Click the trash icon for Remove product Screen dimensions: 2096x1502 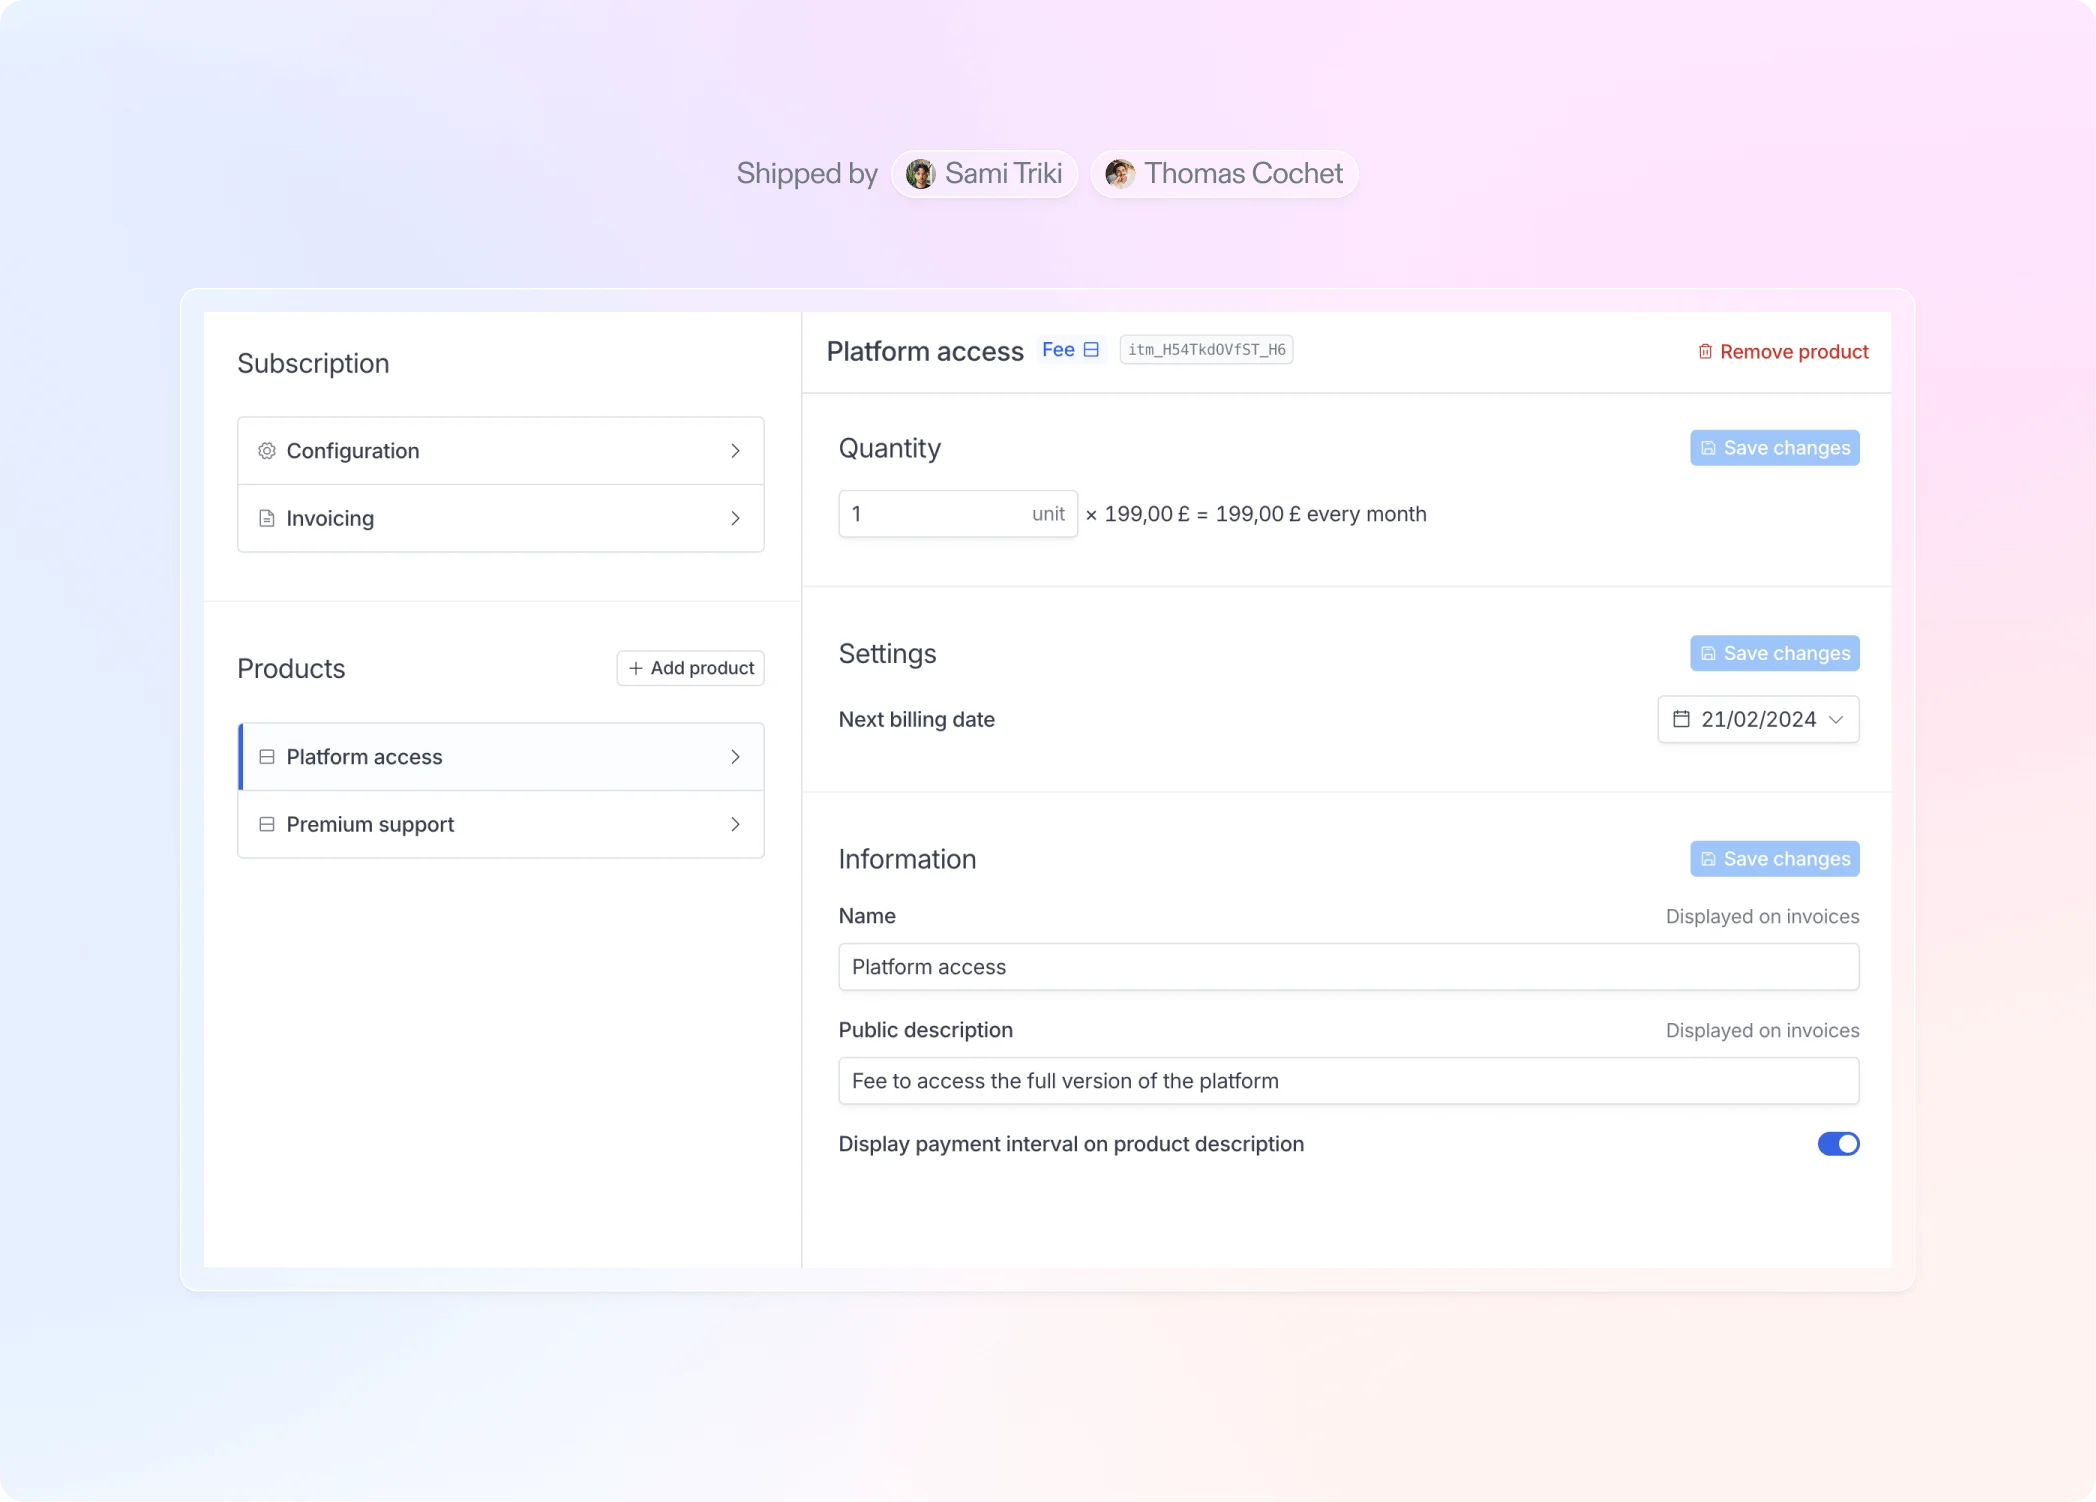pyautogui.click(x=1705, y=352)
